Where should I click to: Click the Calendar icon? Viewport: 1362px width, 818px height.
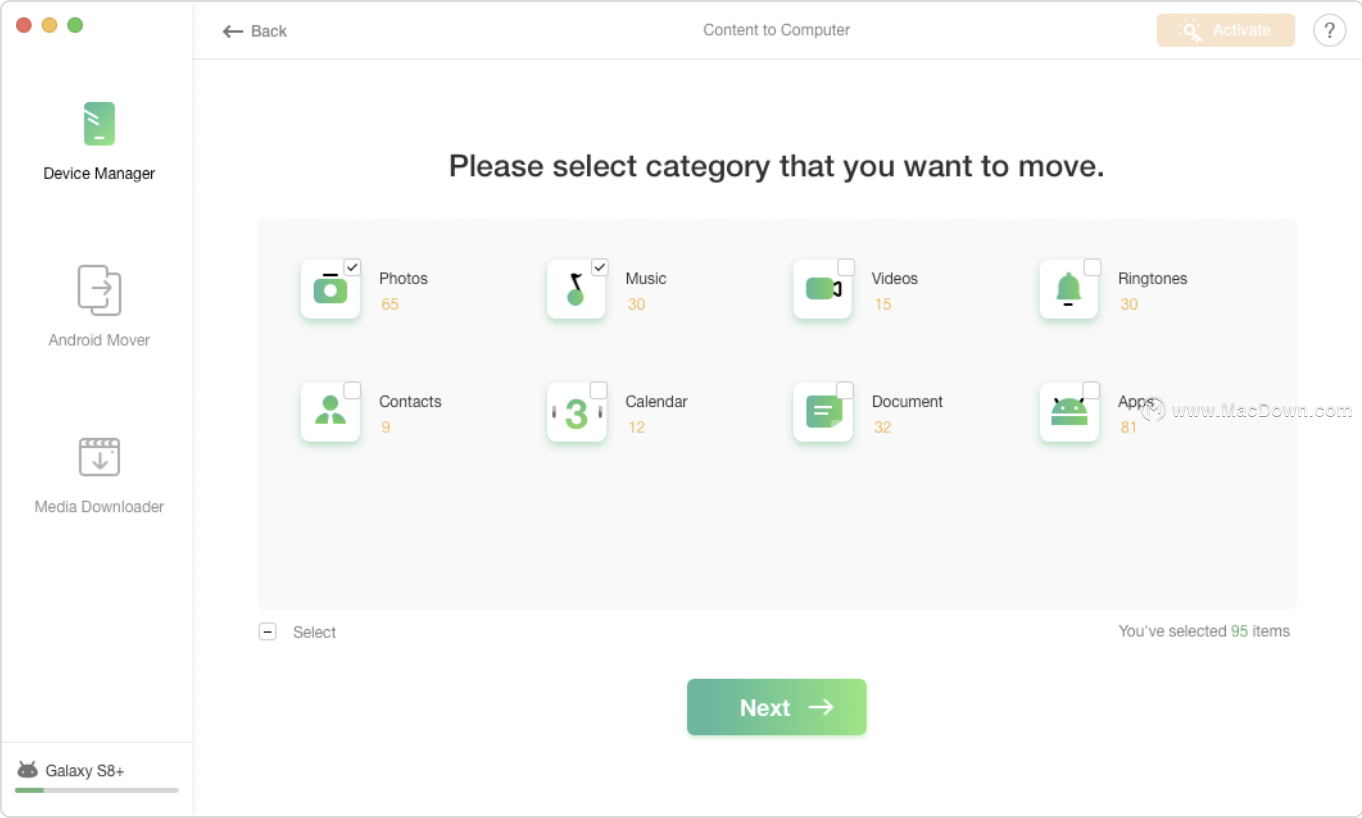click(x=576, y=412)
